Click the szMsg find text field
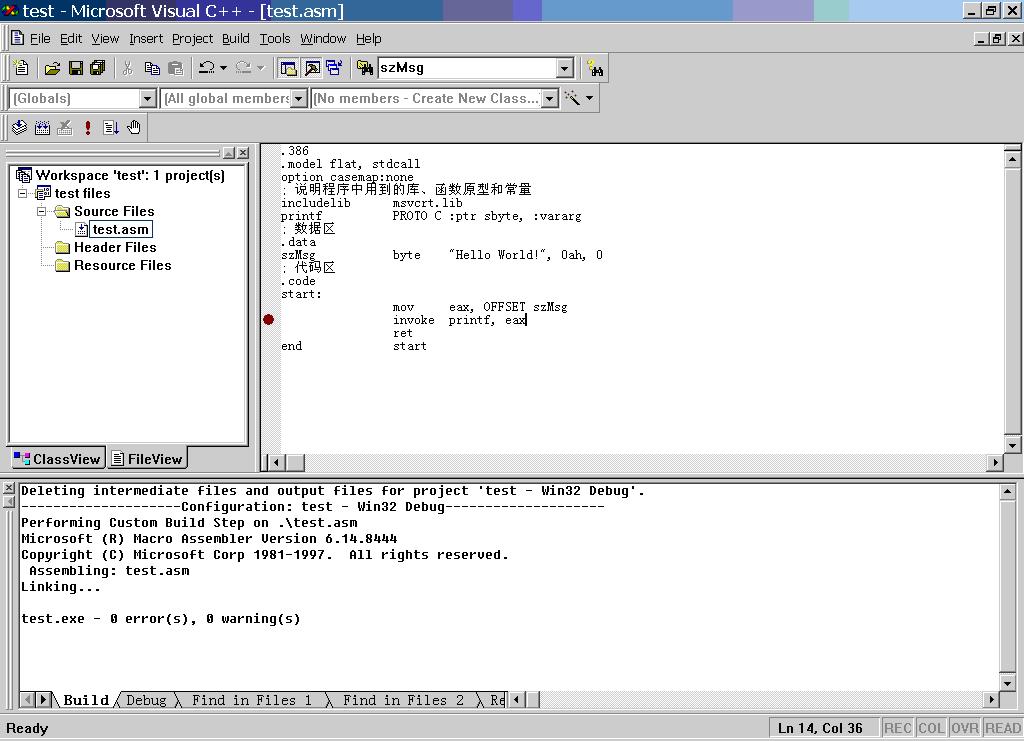Image resolution: width=1024 pixels, height=741 pixels. pyautogui.click(x=467, y=68)
